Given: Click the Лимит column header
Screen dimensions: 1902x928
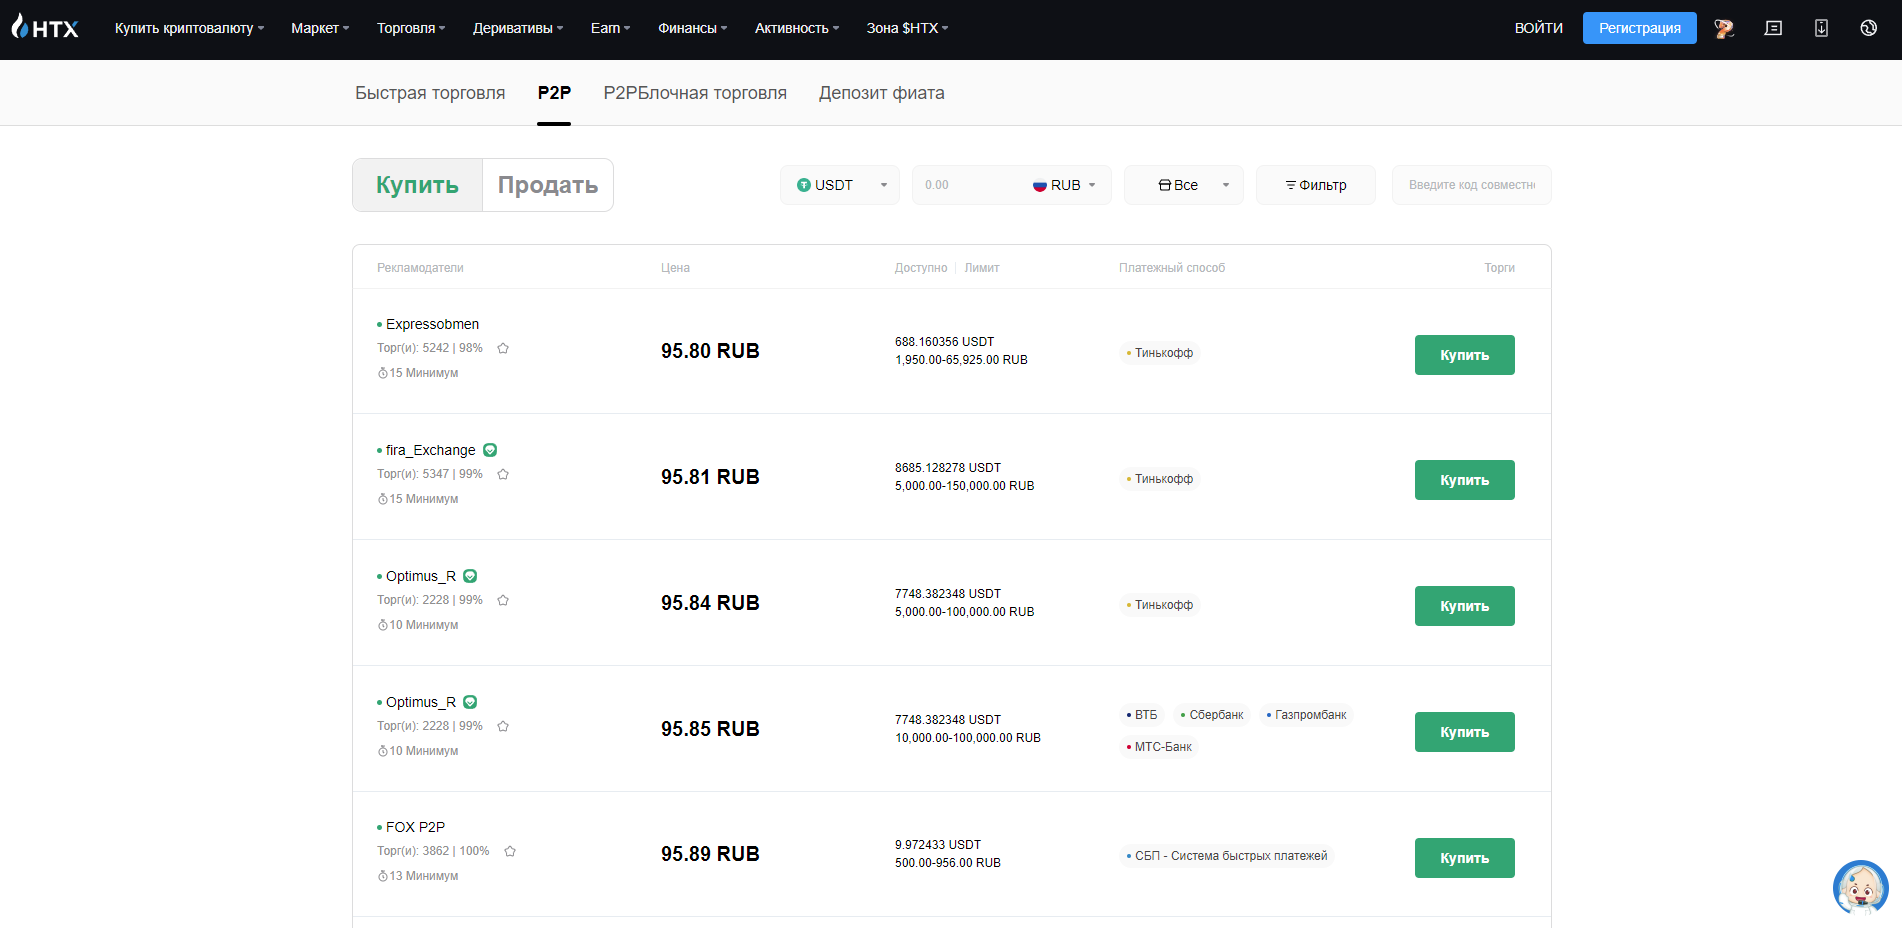Looking at the screenshot, I should tap(982, 268).
